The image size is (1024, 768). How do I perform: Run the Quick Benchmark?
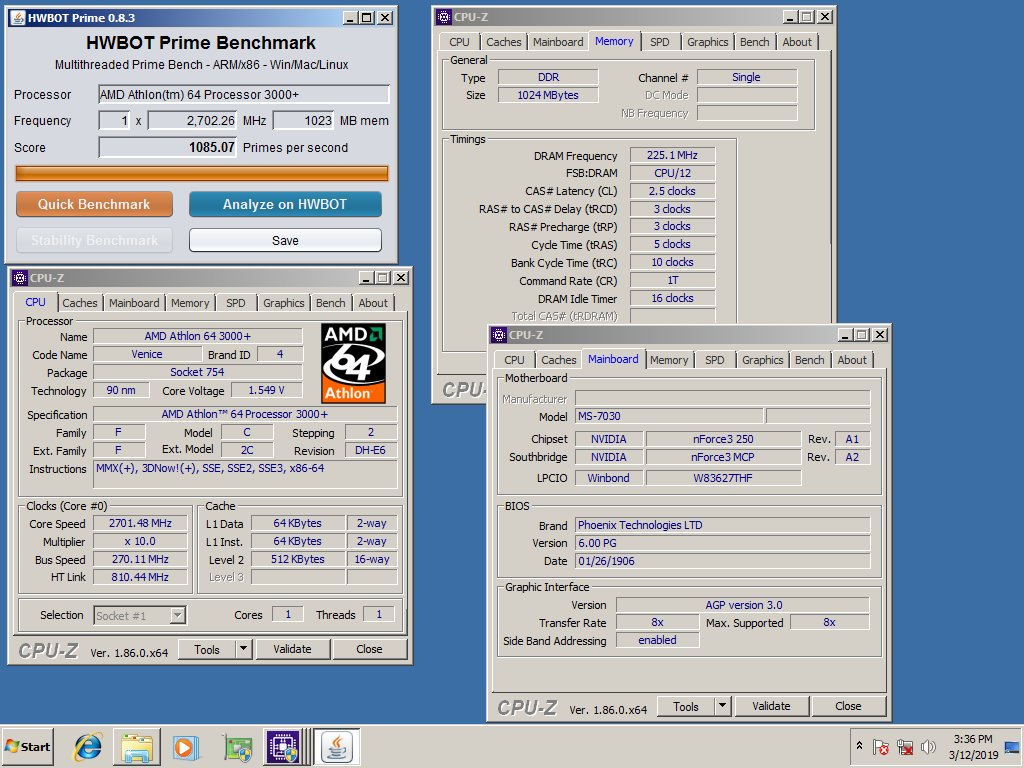coord(94,204)
